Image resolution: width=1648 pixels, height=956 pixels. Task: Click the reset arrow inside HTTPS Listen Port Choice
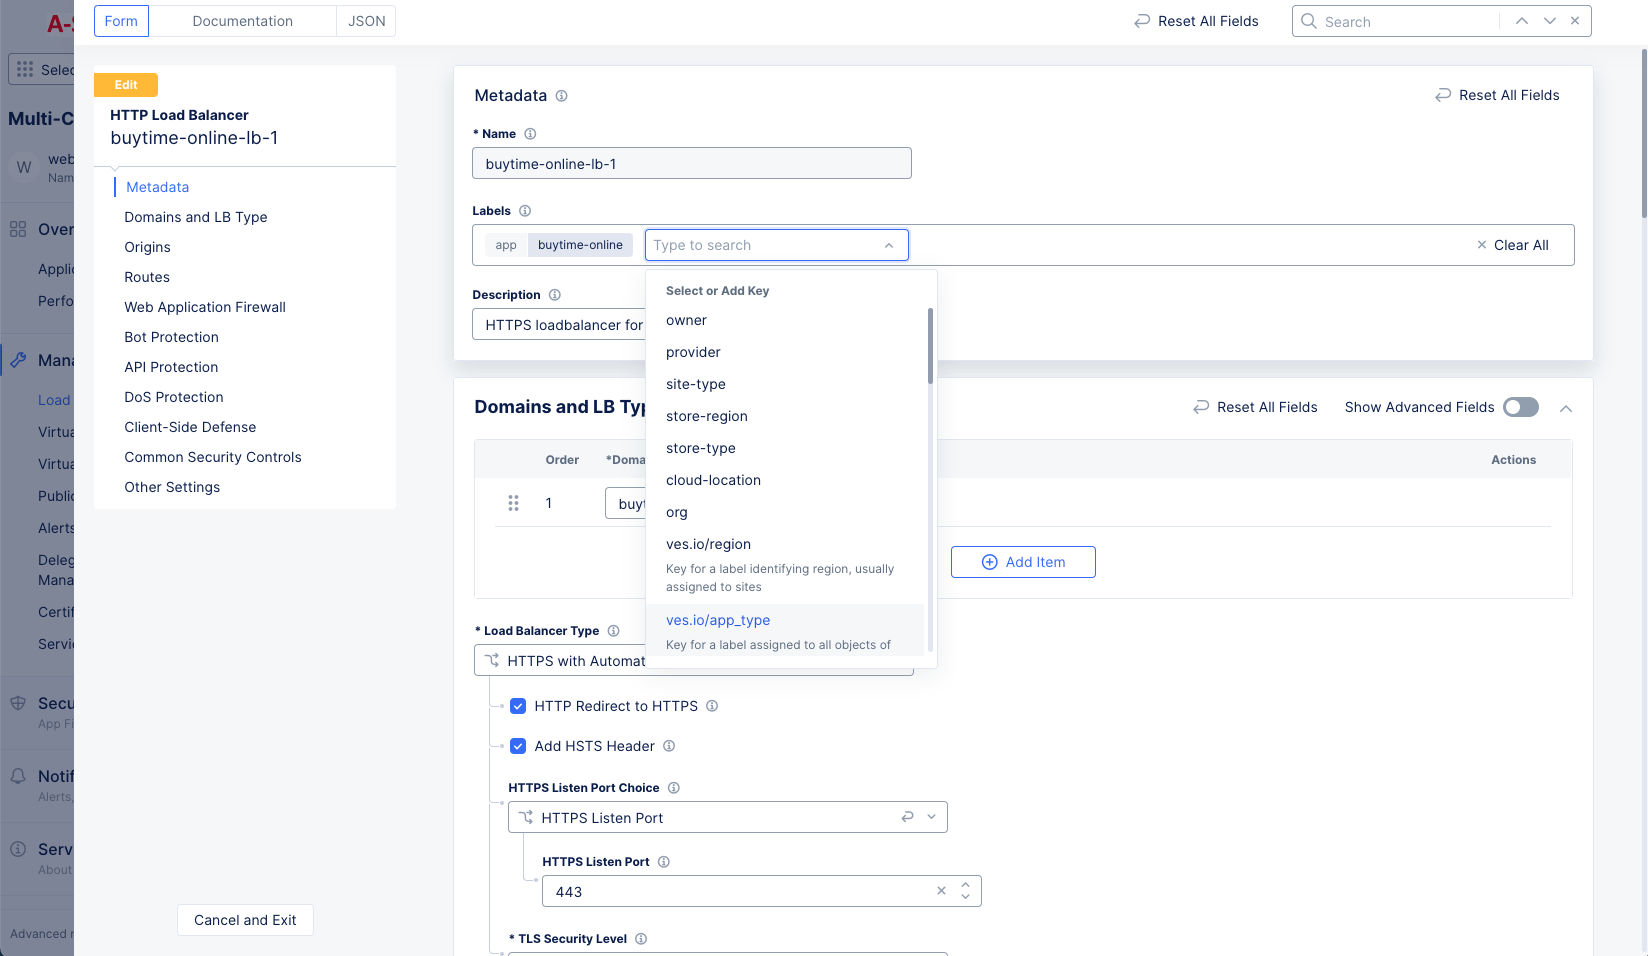906,817
